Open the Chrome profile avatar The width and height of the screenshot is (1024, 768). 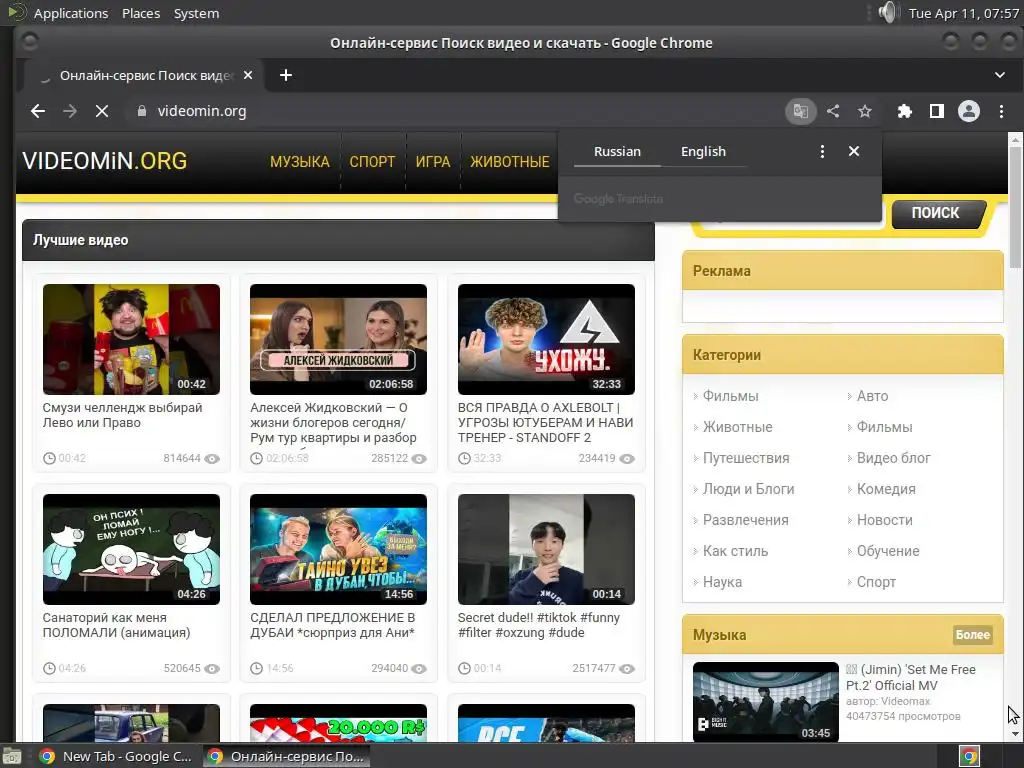coord(968,111)
